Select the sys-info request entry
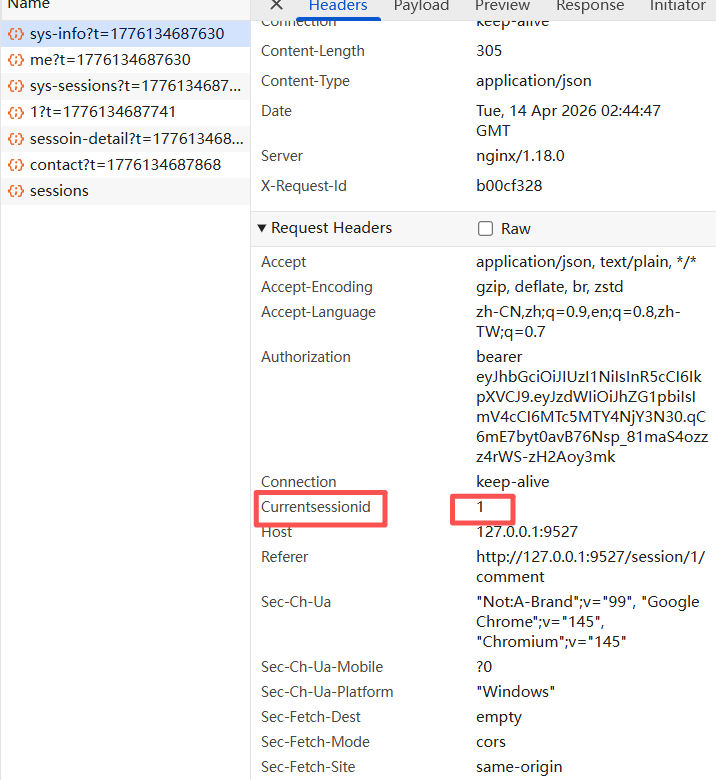Image resolution: width=716 pixels, height=780 pixels. [126, 34]
